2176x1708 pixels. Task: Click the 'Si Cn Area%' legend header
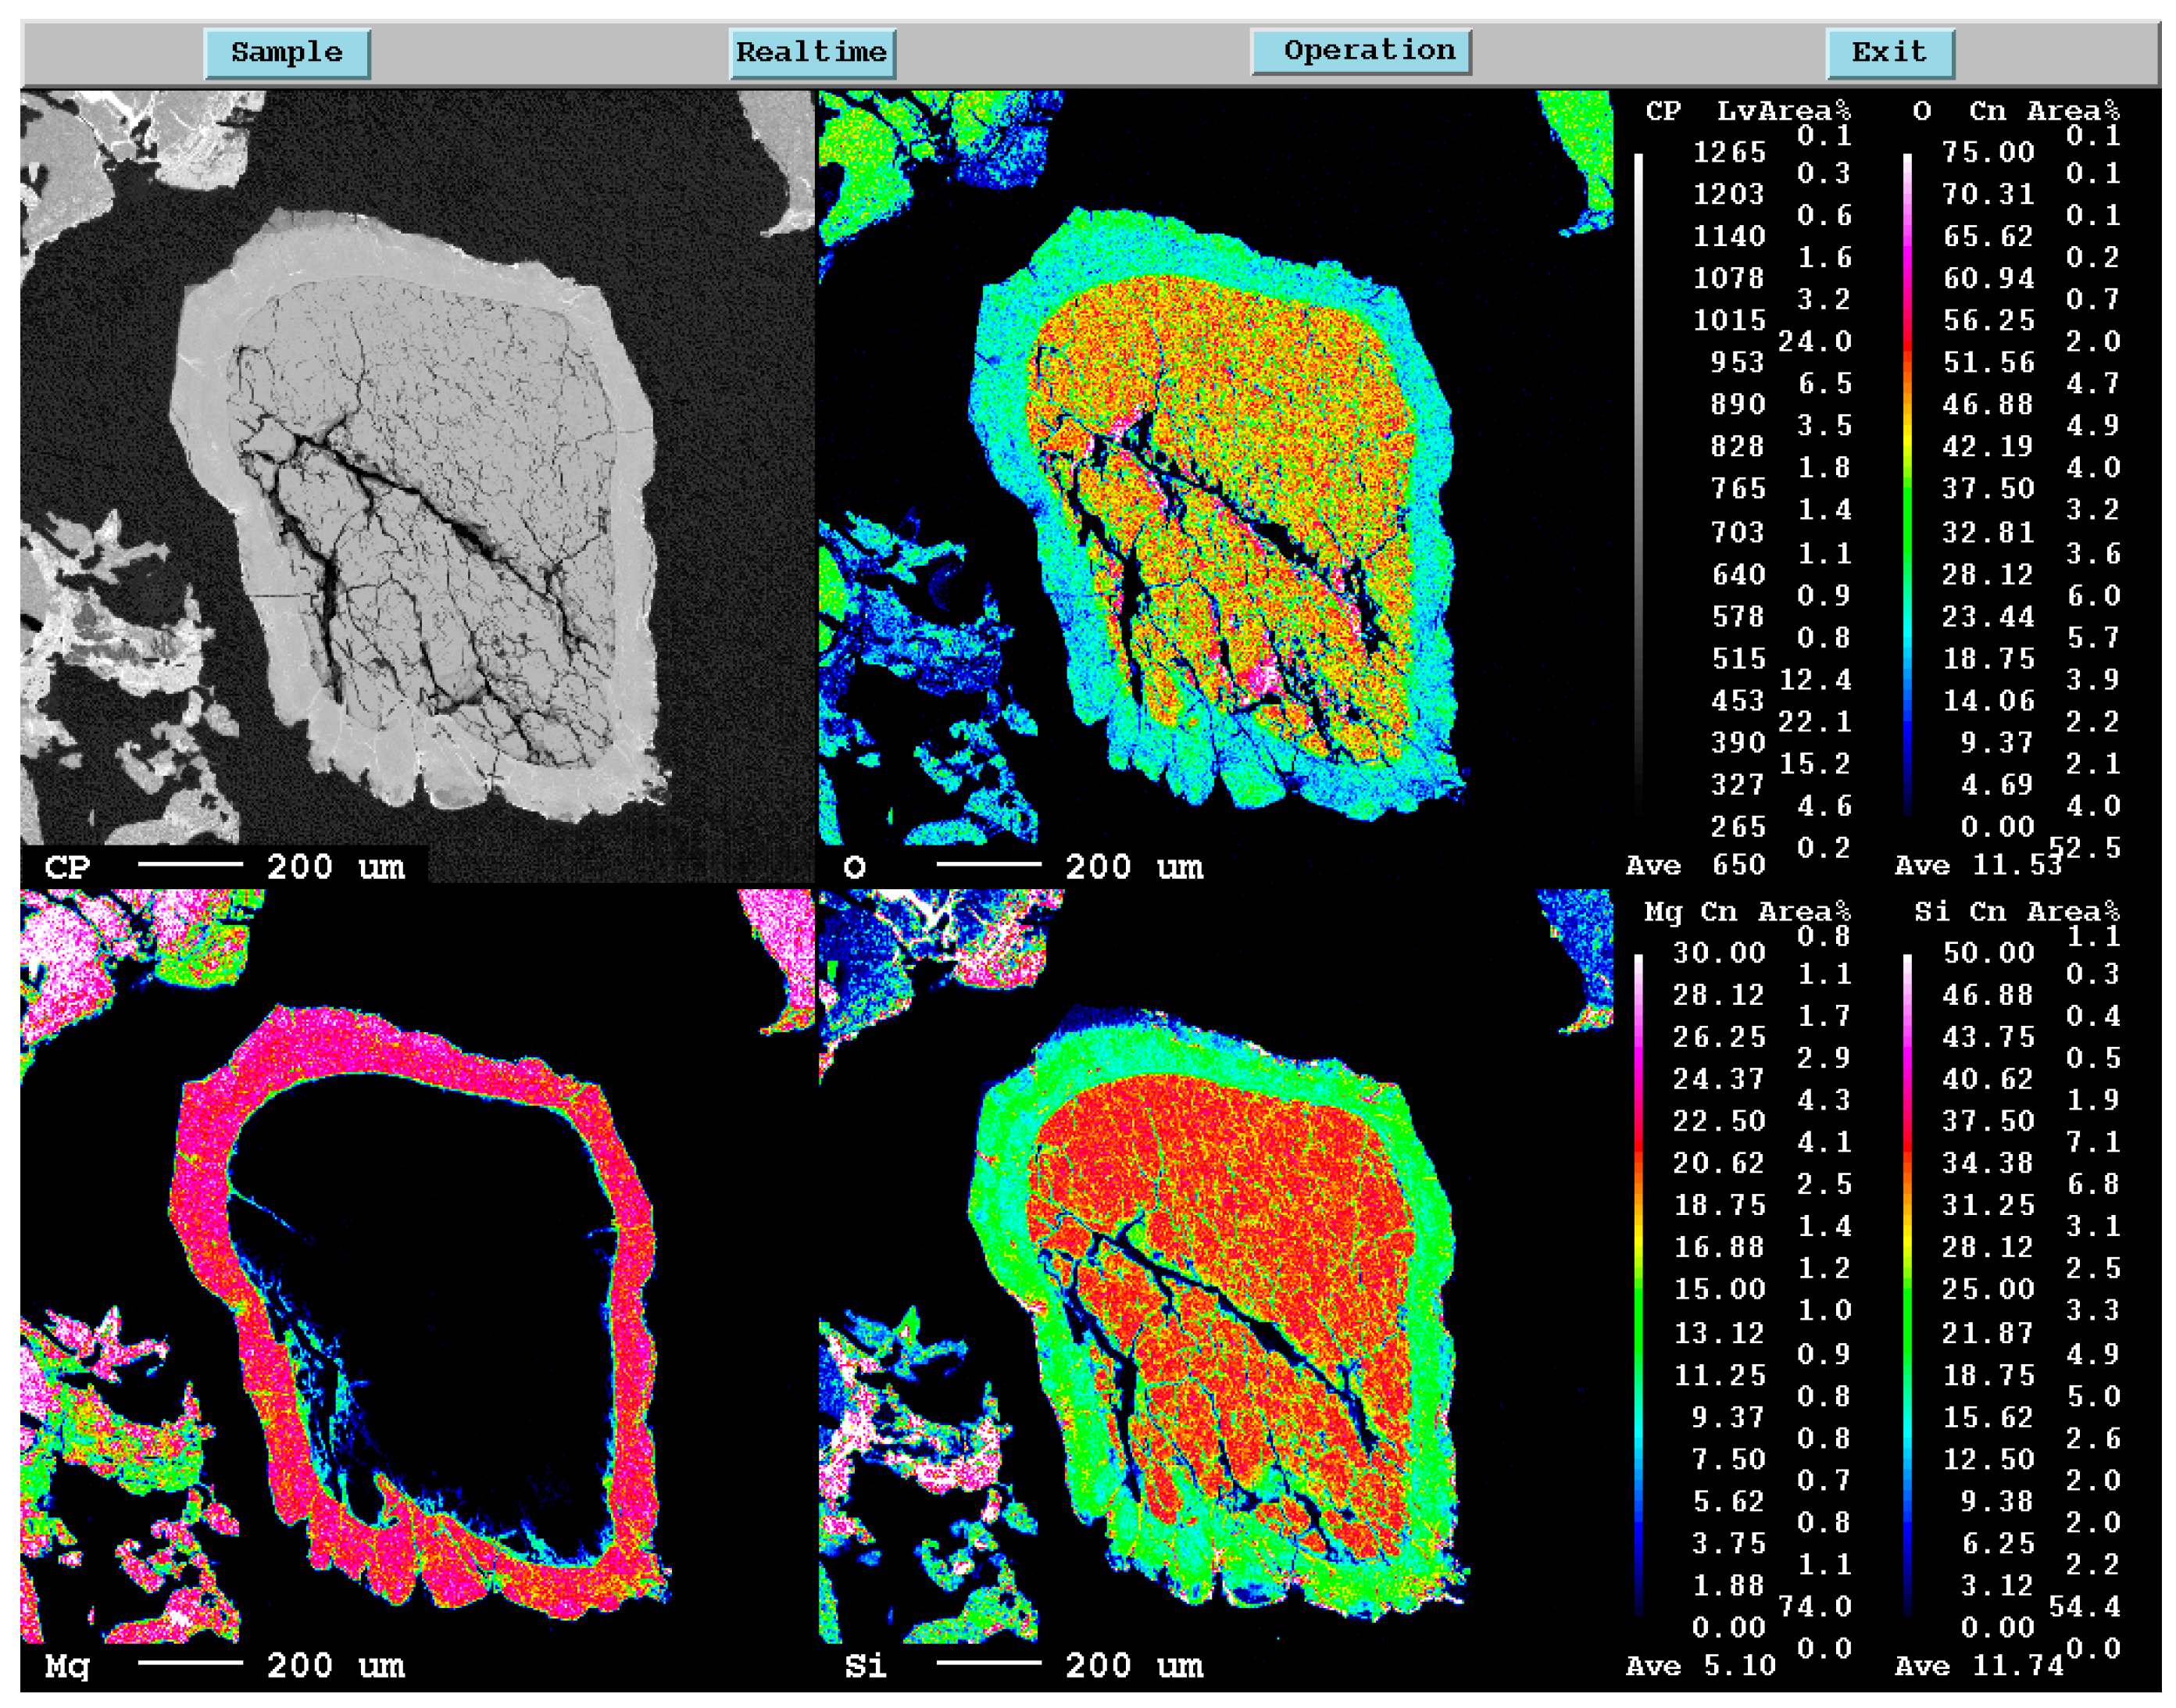tap(2017, 911)
